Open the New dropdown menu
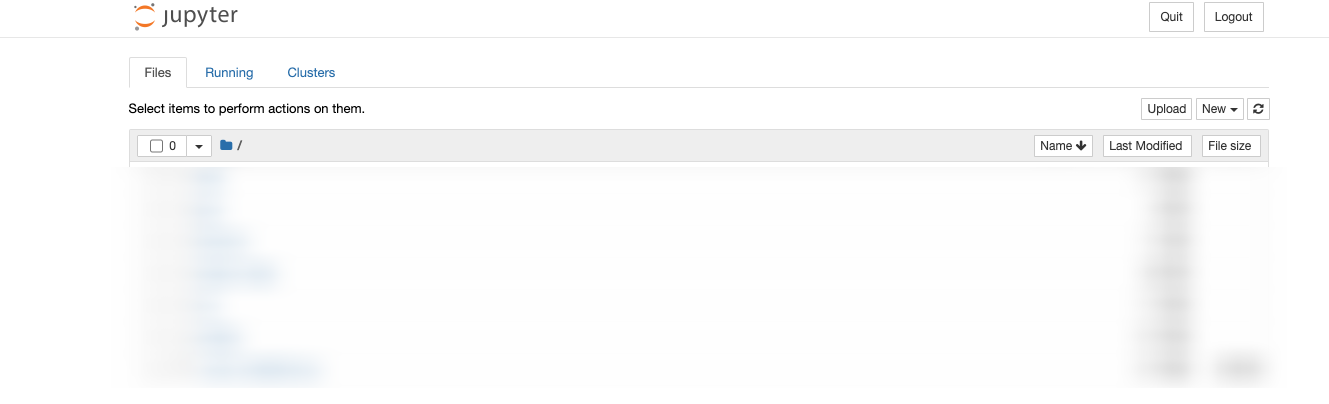 tap(1219, 109)
